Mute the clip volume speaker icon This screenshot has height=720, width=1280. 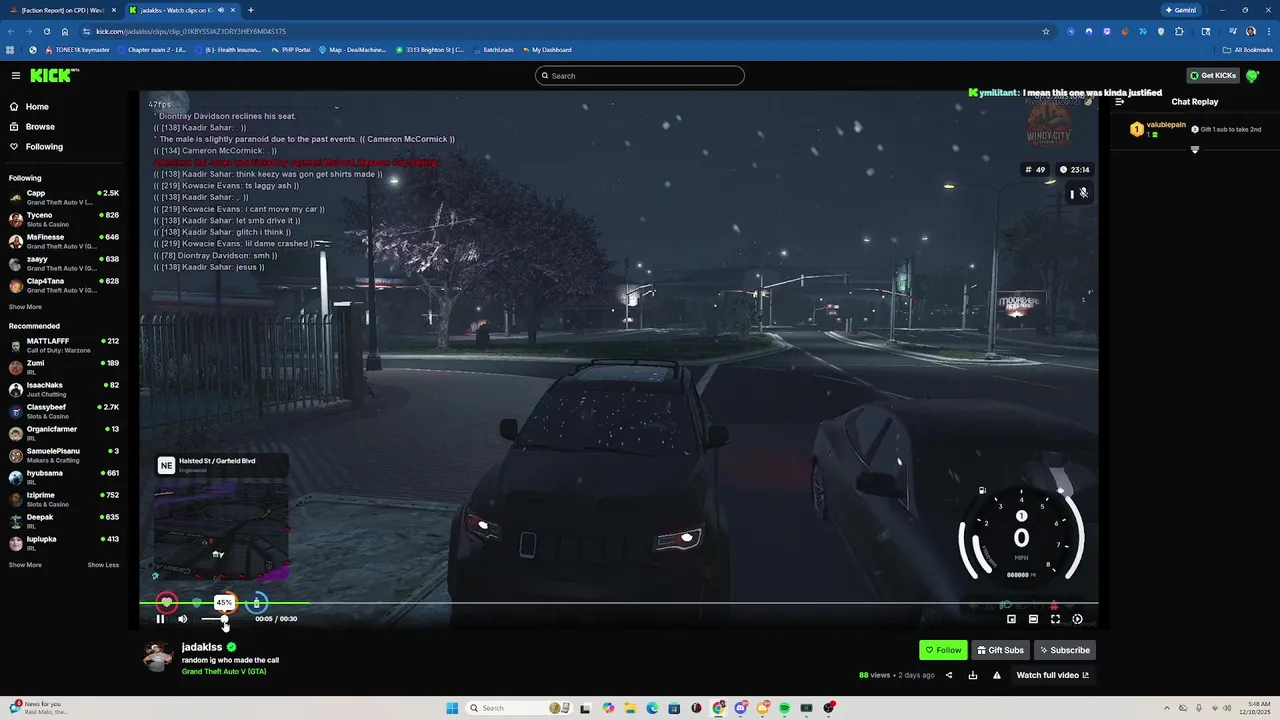pos(182,619)
